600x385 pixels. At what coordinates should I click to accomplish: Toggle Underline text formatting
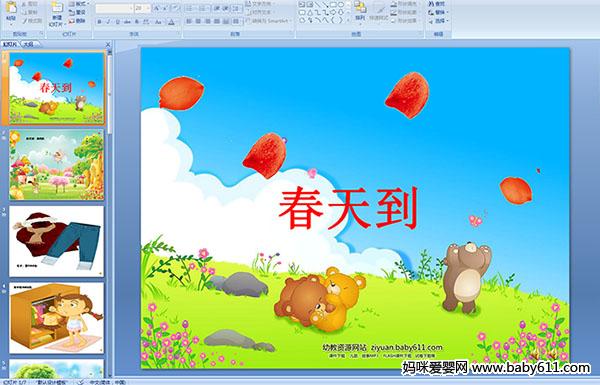coord(117,22)
